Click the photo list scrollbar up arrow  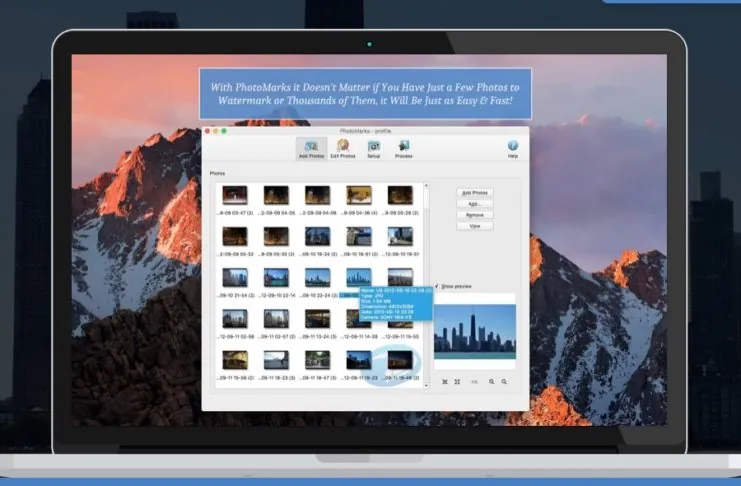(427, 185)
